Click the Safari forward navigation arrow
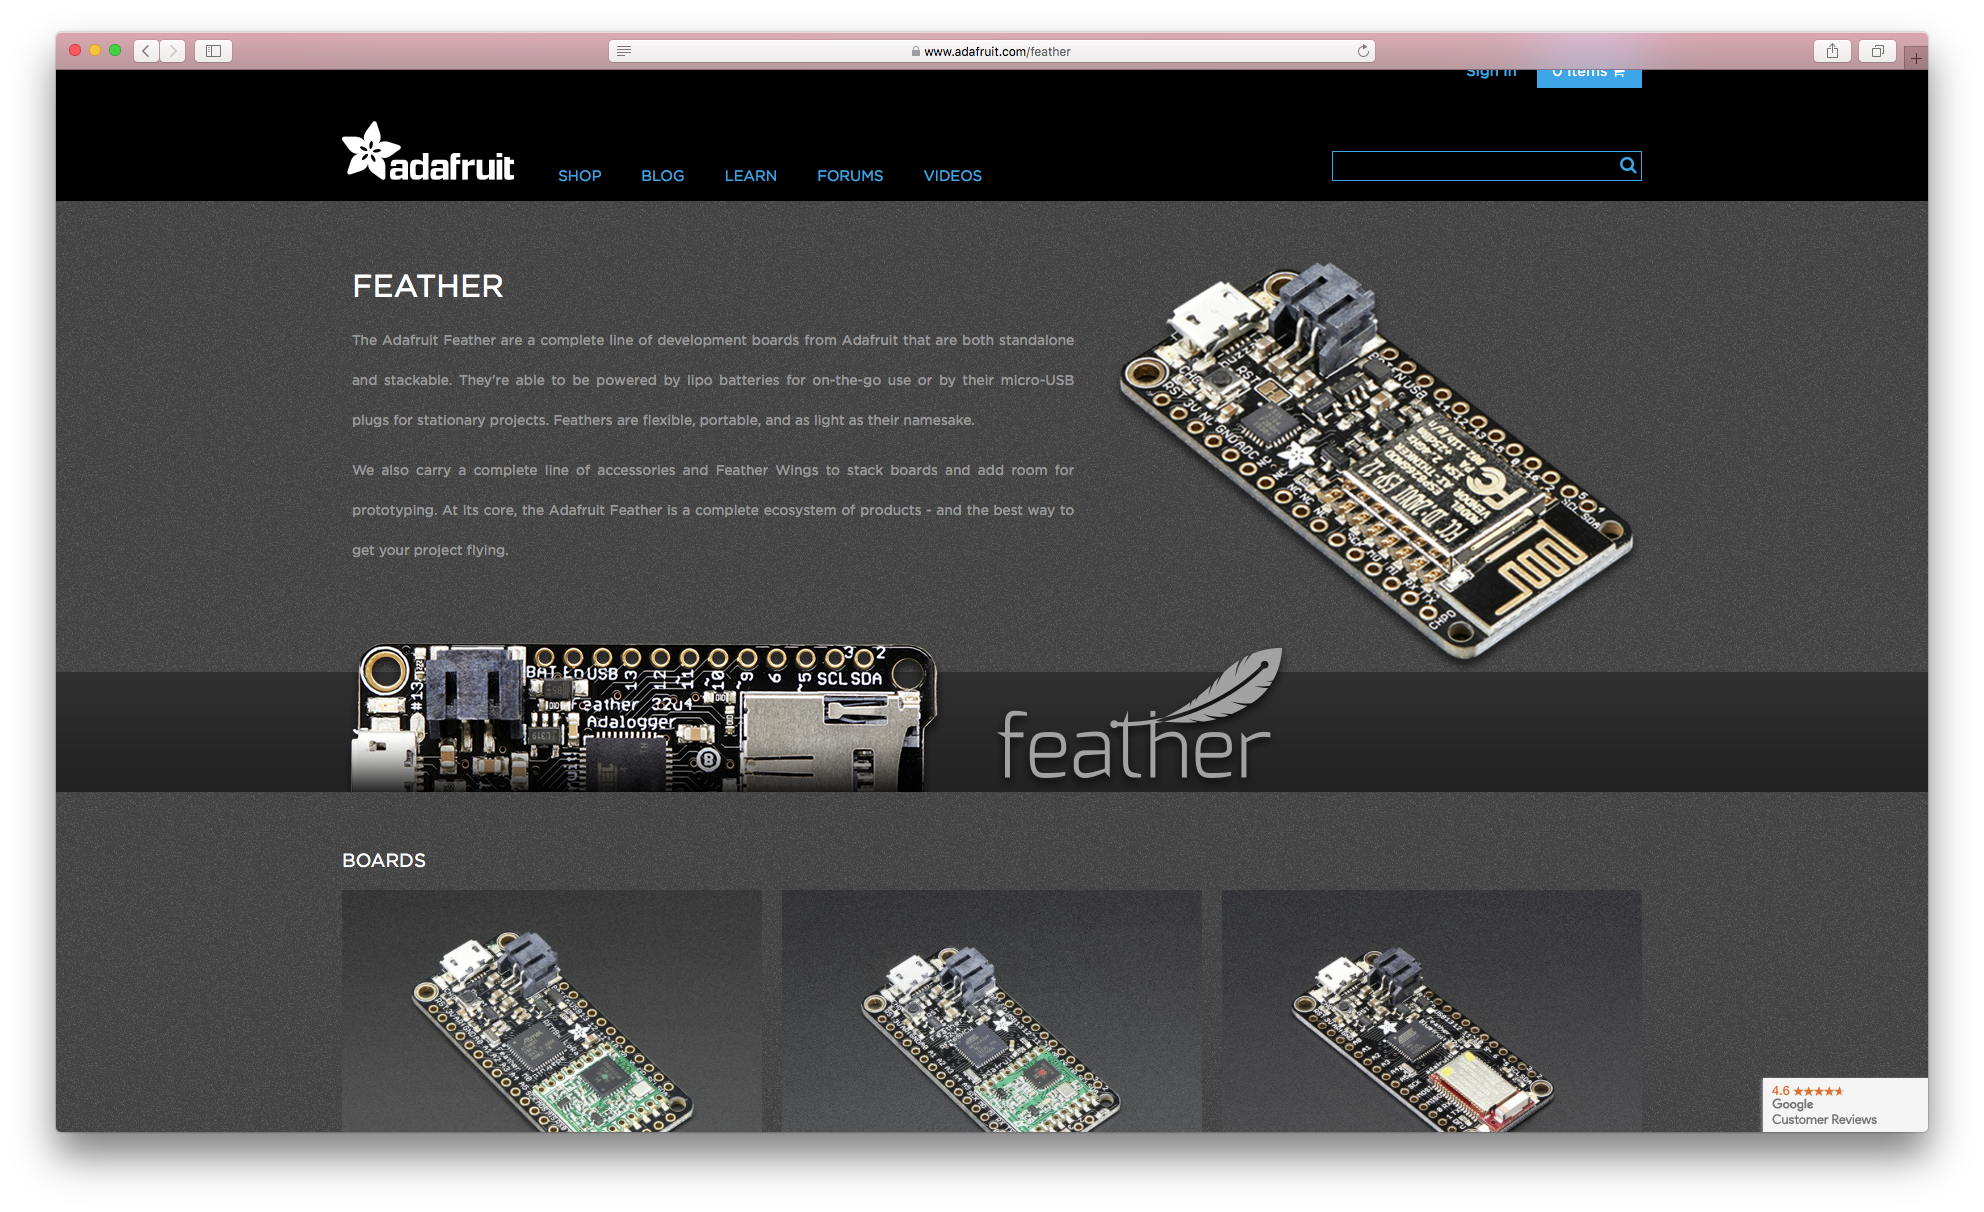 pyautogui.click(x=172, y=50)
